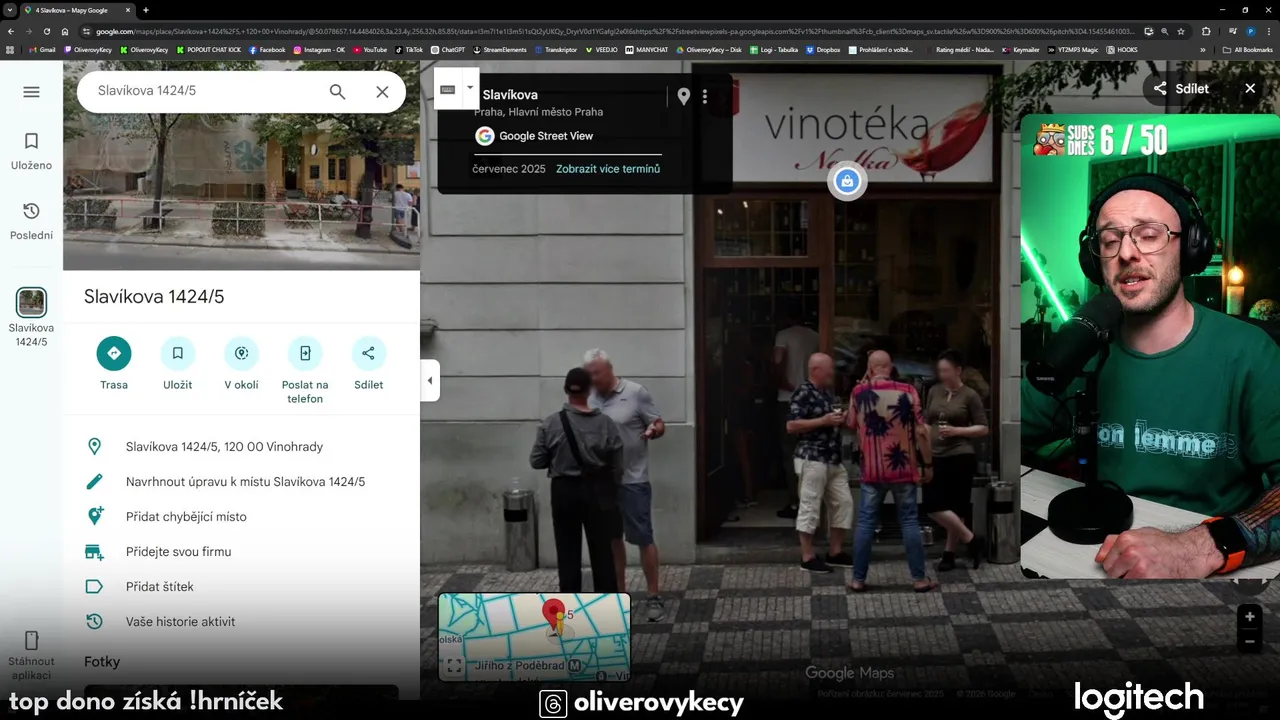Open the All Bookmarks folder
Viewport: 1280px width, 720px height.
(1247, 49)
